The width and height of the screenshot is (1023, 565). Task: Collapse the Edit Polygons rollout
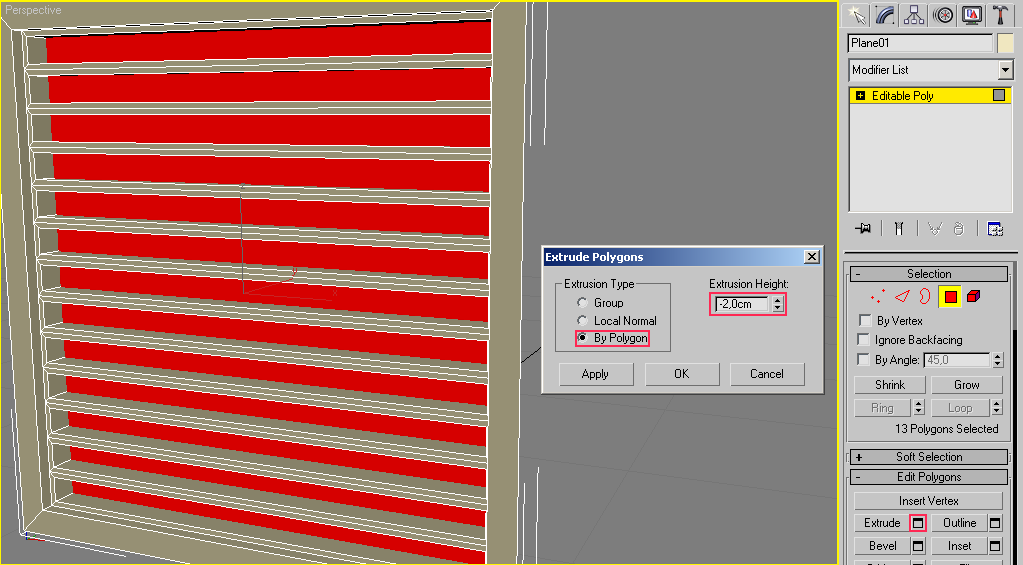click(x=929, y=477)
